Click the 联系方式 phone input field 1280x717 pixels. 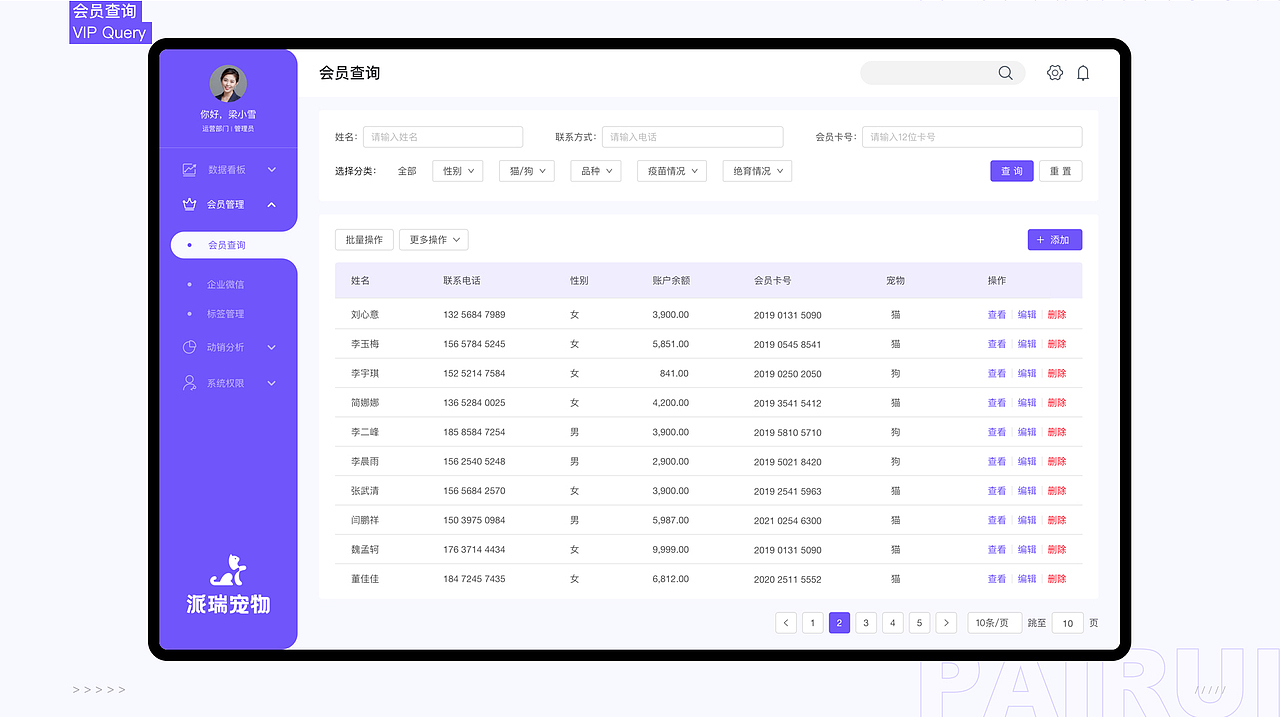(x=692, y=137)
